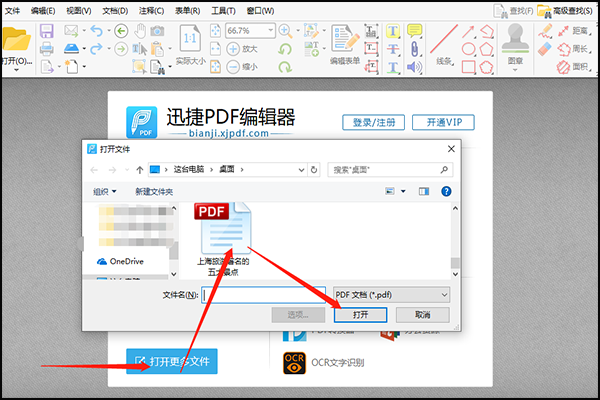Open the 文件 menu
600x400 pixels.
point(12,11)
